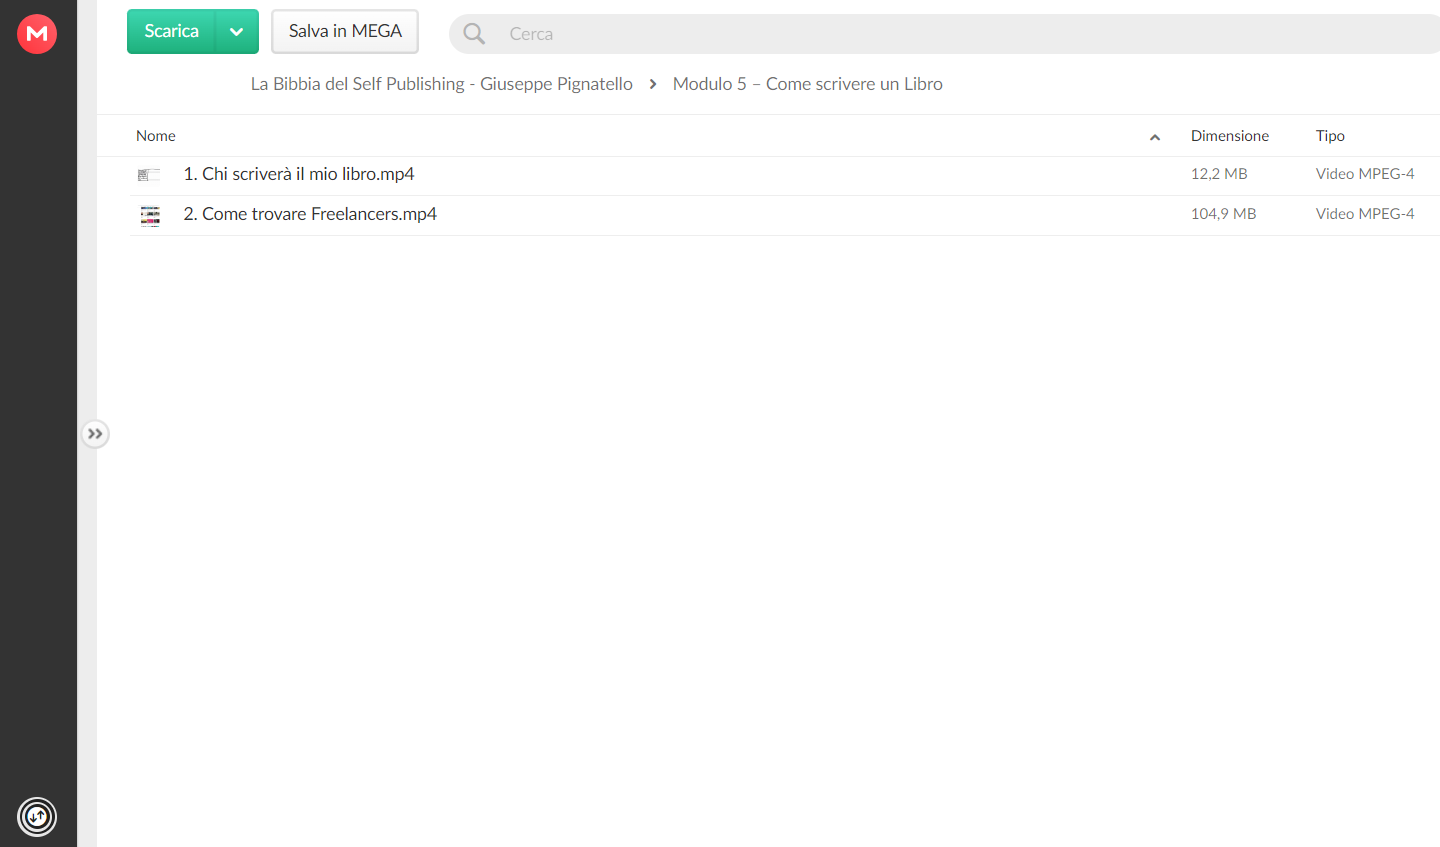Click Salva in MEGA button
Image resolution: width=1440 pixels, height=847 pixels.
tap(345, 32)
